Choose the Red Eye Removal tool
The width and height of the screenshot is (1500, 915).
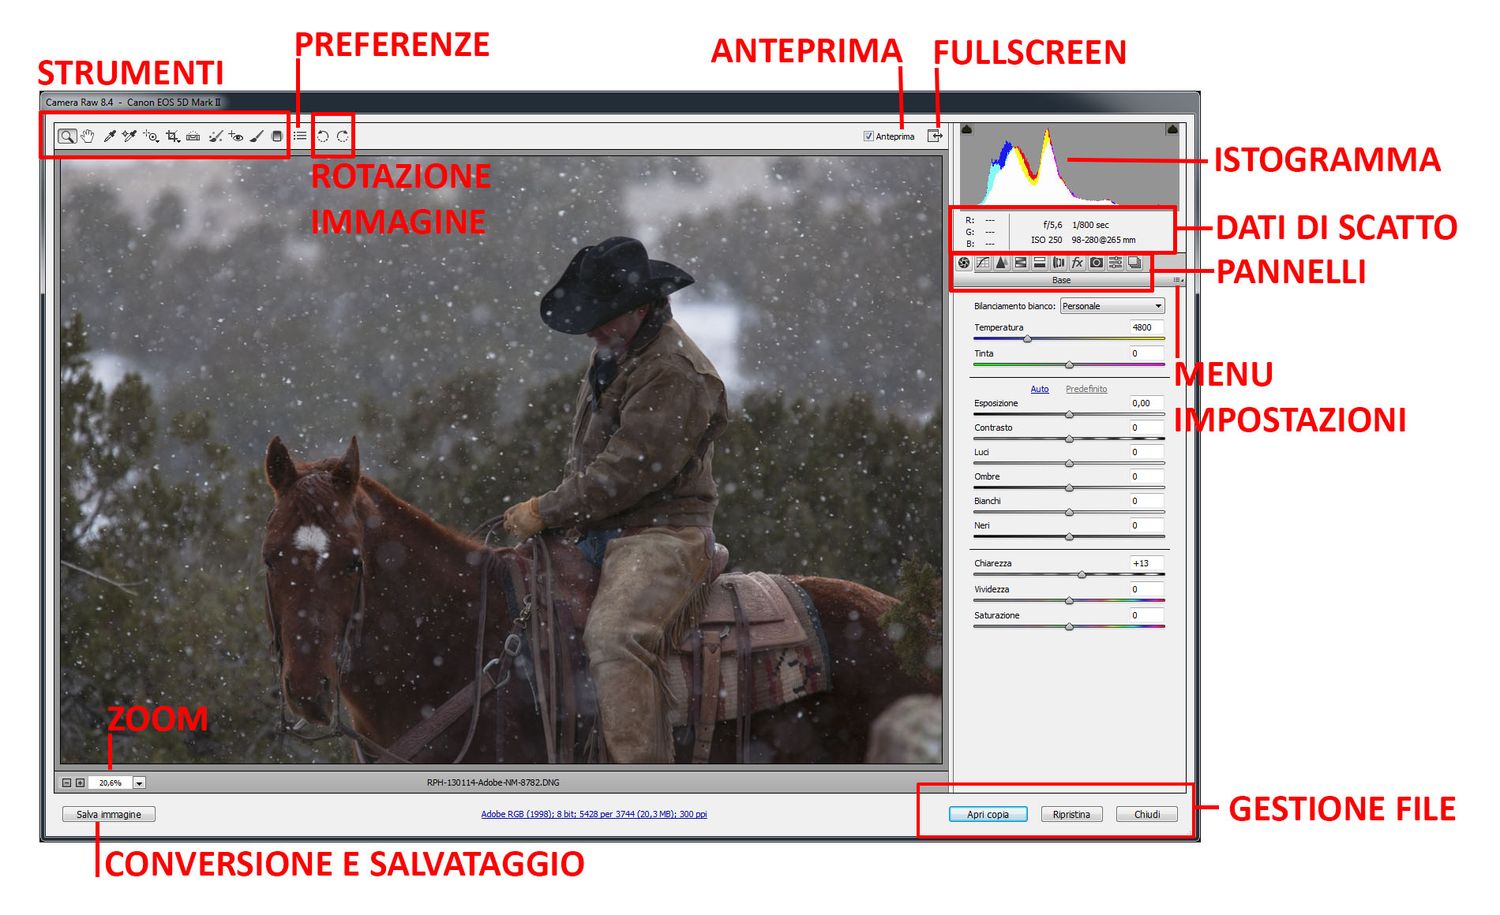tap(236, 136)
